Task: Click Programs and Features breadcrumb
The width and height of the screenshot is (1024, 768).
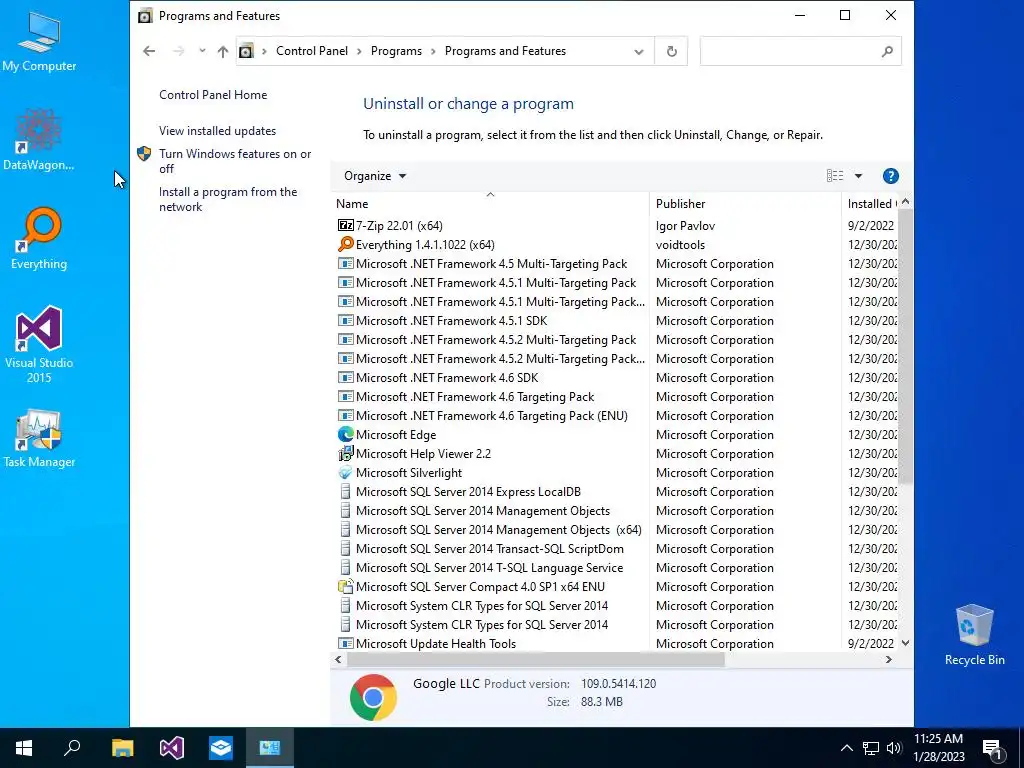Action: pyautogui.click(x=505, y=51)
